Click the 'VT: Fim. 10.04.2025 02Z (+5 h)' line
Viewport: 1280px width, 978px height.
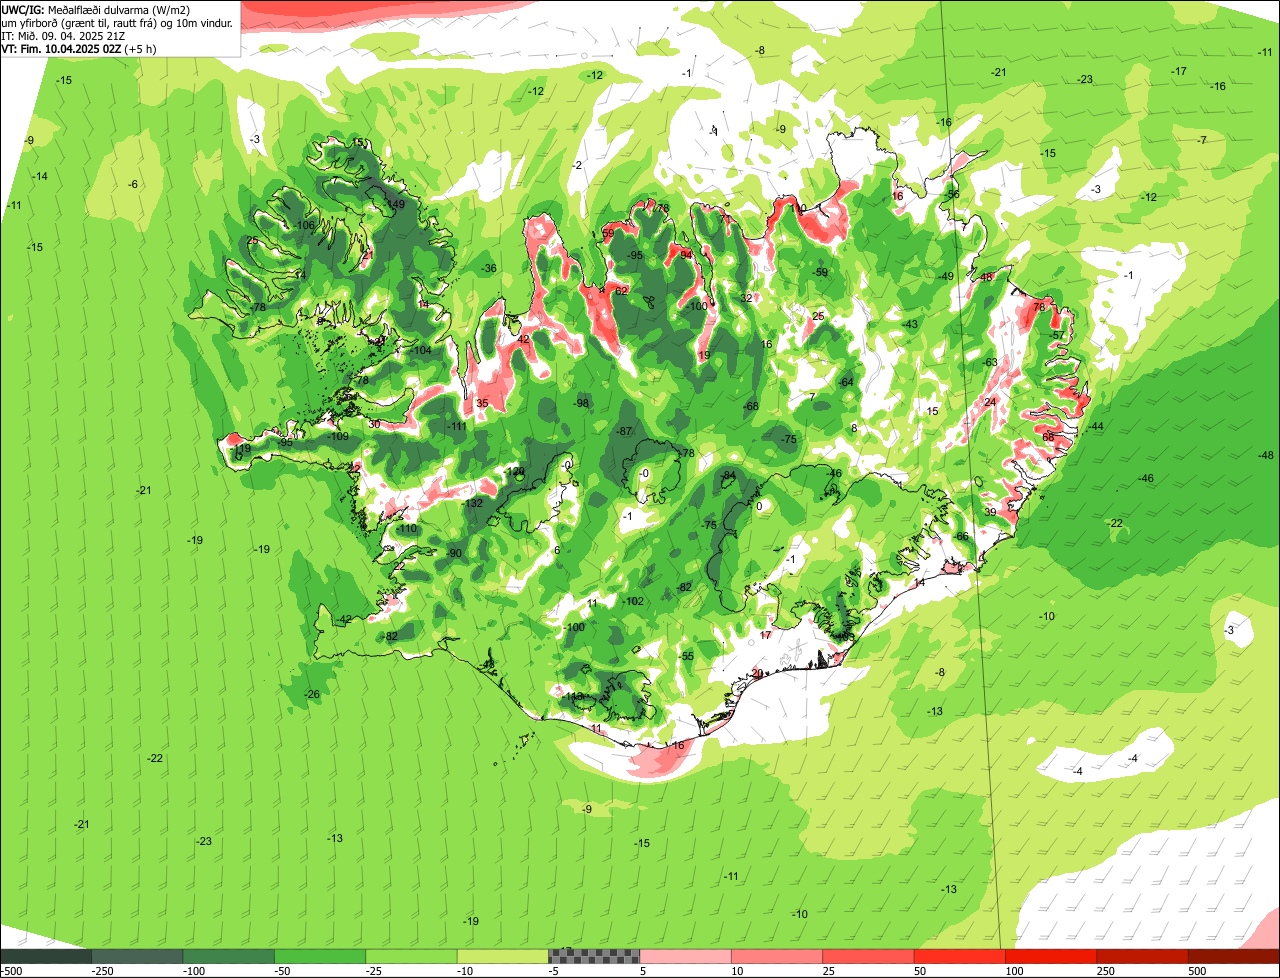[79, 49]
